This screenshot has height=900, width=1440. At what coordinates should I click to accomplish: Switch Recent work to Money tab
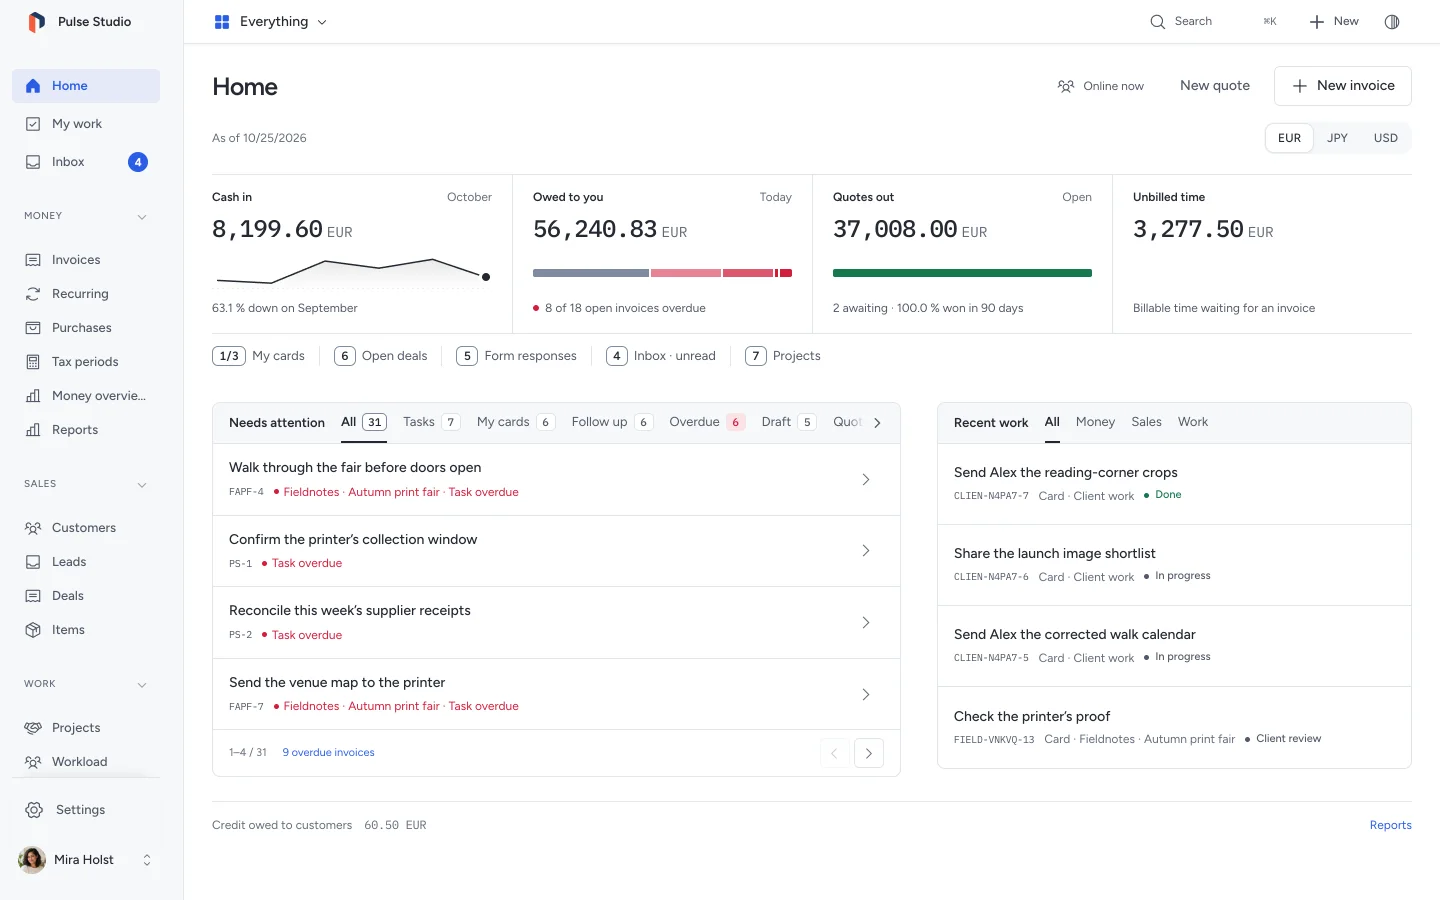coord(1095,422)
